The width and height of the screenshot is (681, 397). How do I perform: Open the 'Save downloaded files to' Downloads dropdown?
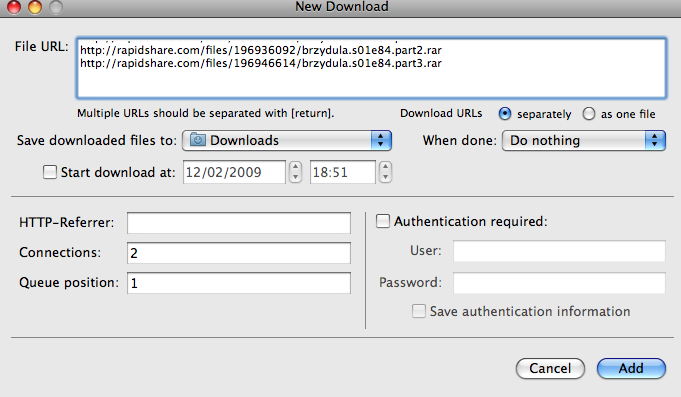[287, 140]
